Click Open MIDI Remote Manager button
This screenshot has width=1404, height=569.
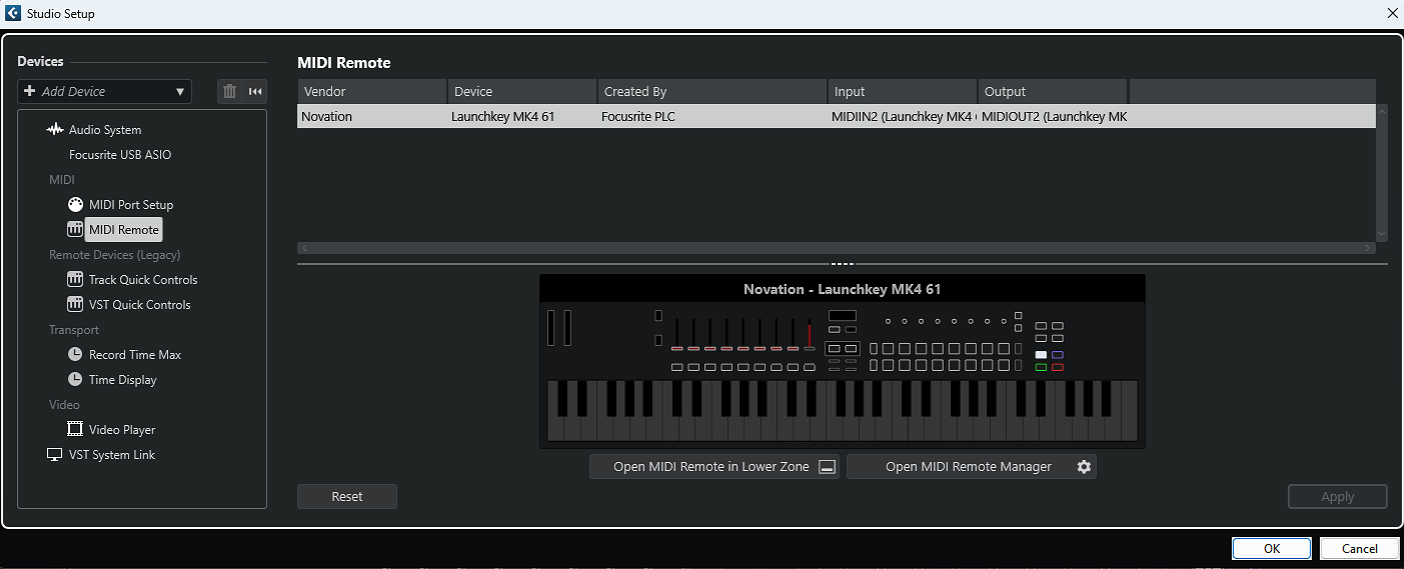pos(970,467)
